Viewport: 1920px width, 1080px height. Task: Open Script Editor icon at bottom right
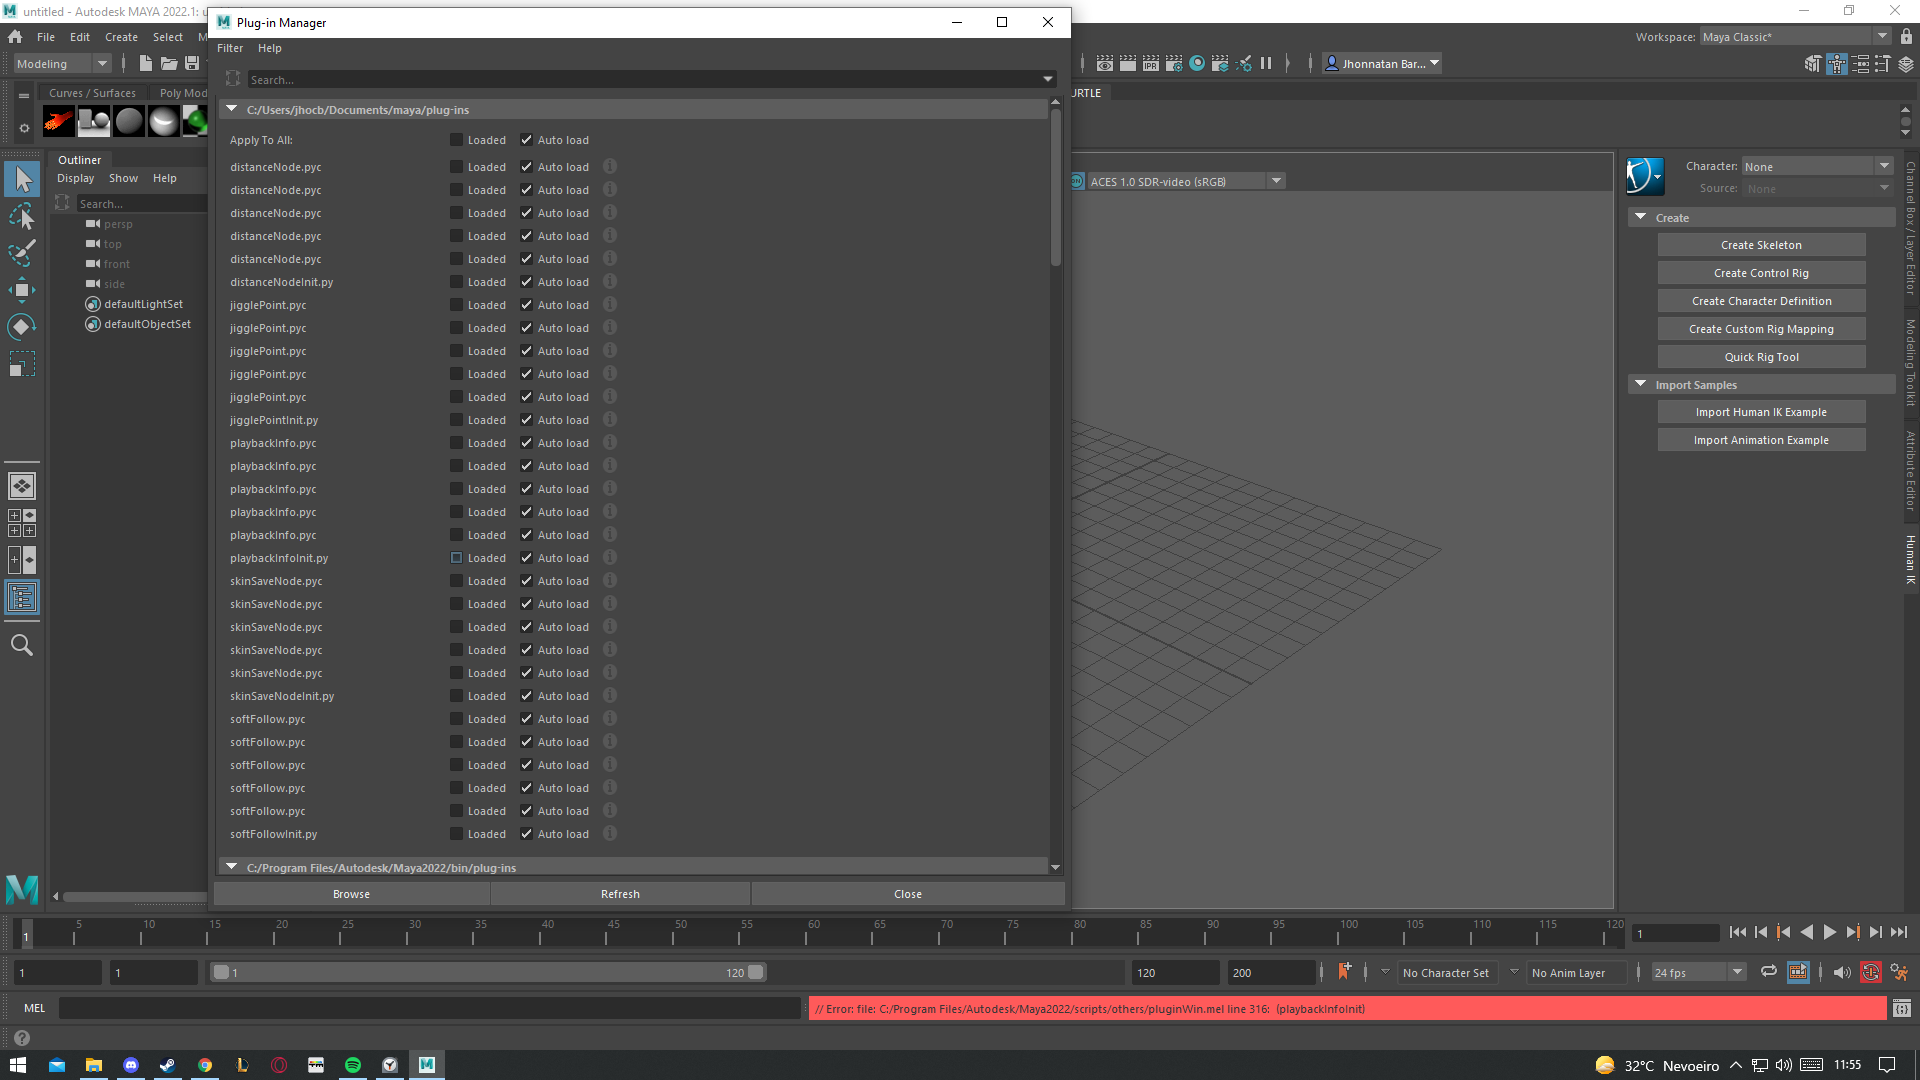pyautogui.click(x=1901, y=1009)
